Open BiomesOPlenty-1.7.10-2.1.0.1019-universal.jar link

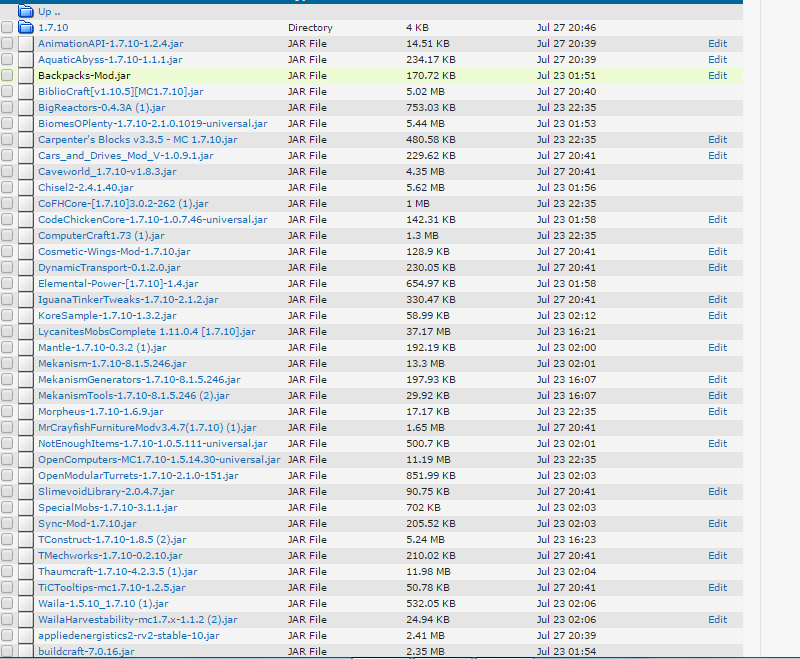click(x=153, y=123)
